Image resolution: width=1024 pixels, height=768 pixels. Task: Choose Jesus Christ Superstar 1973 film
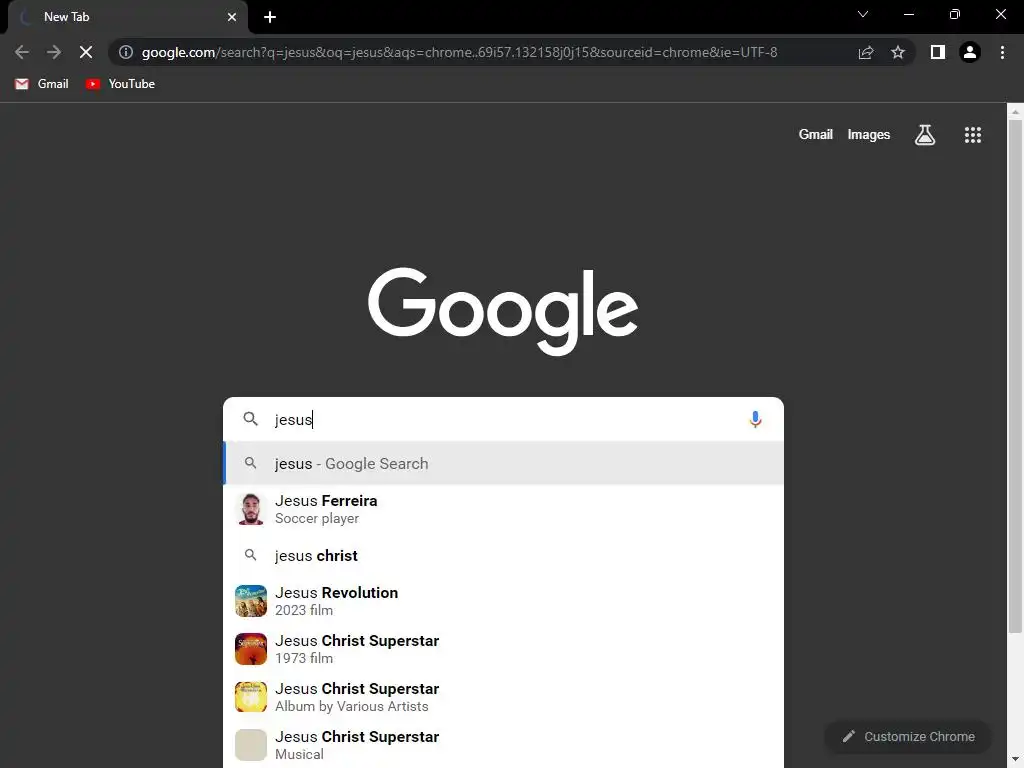(x=504, y=649)
